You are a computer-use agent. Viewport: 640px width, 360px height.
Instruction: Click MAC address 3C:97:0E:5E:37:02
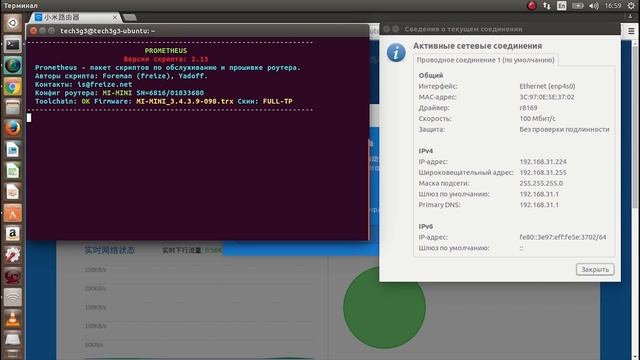coord(547,97)
